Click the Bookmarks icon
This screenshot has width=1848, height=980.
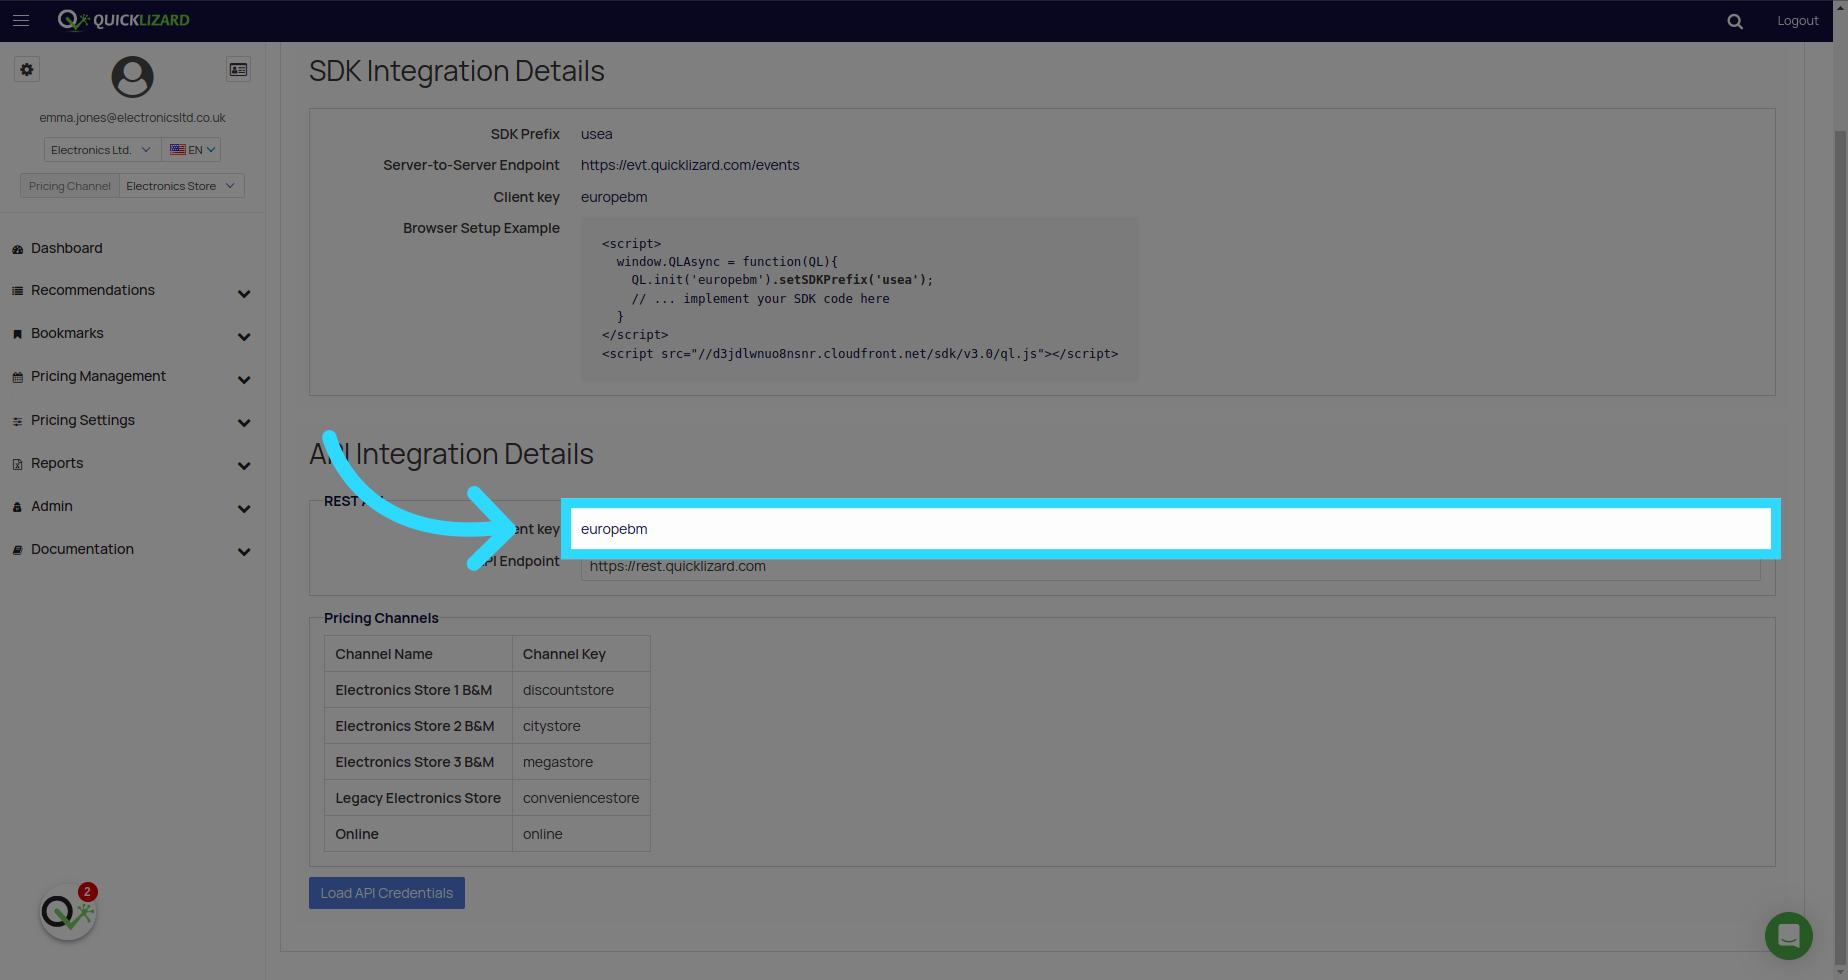(17, 334)
